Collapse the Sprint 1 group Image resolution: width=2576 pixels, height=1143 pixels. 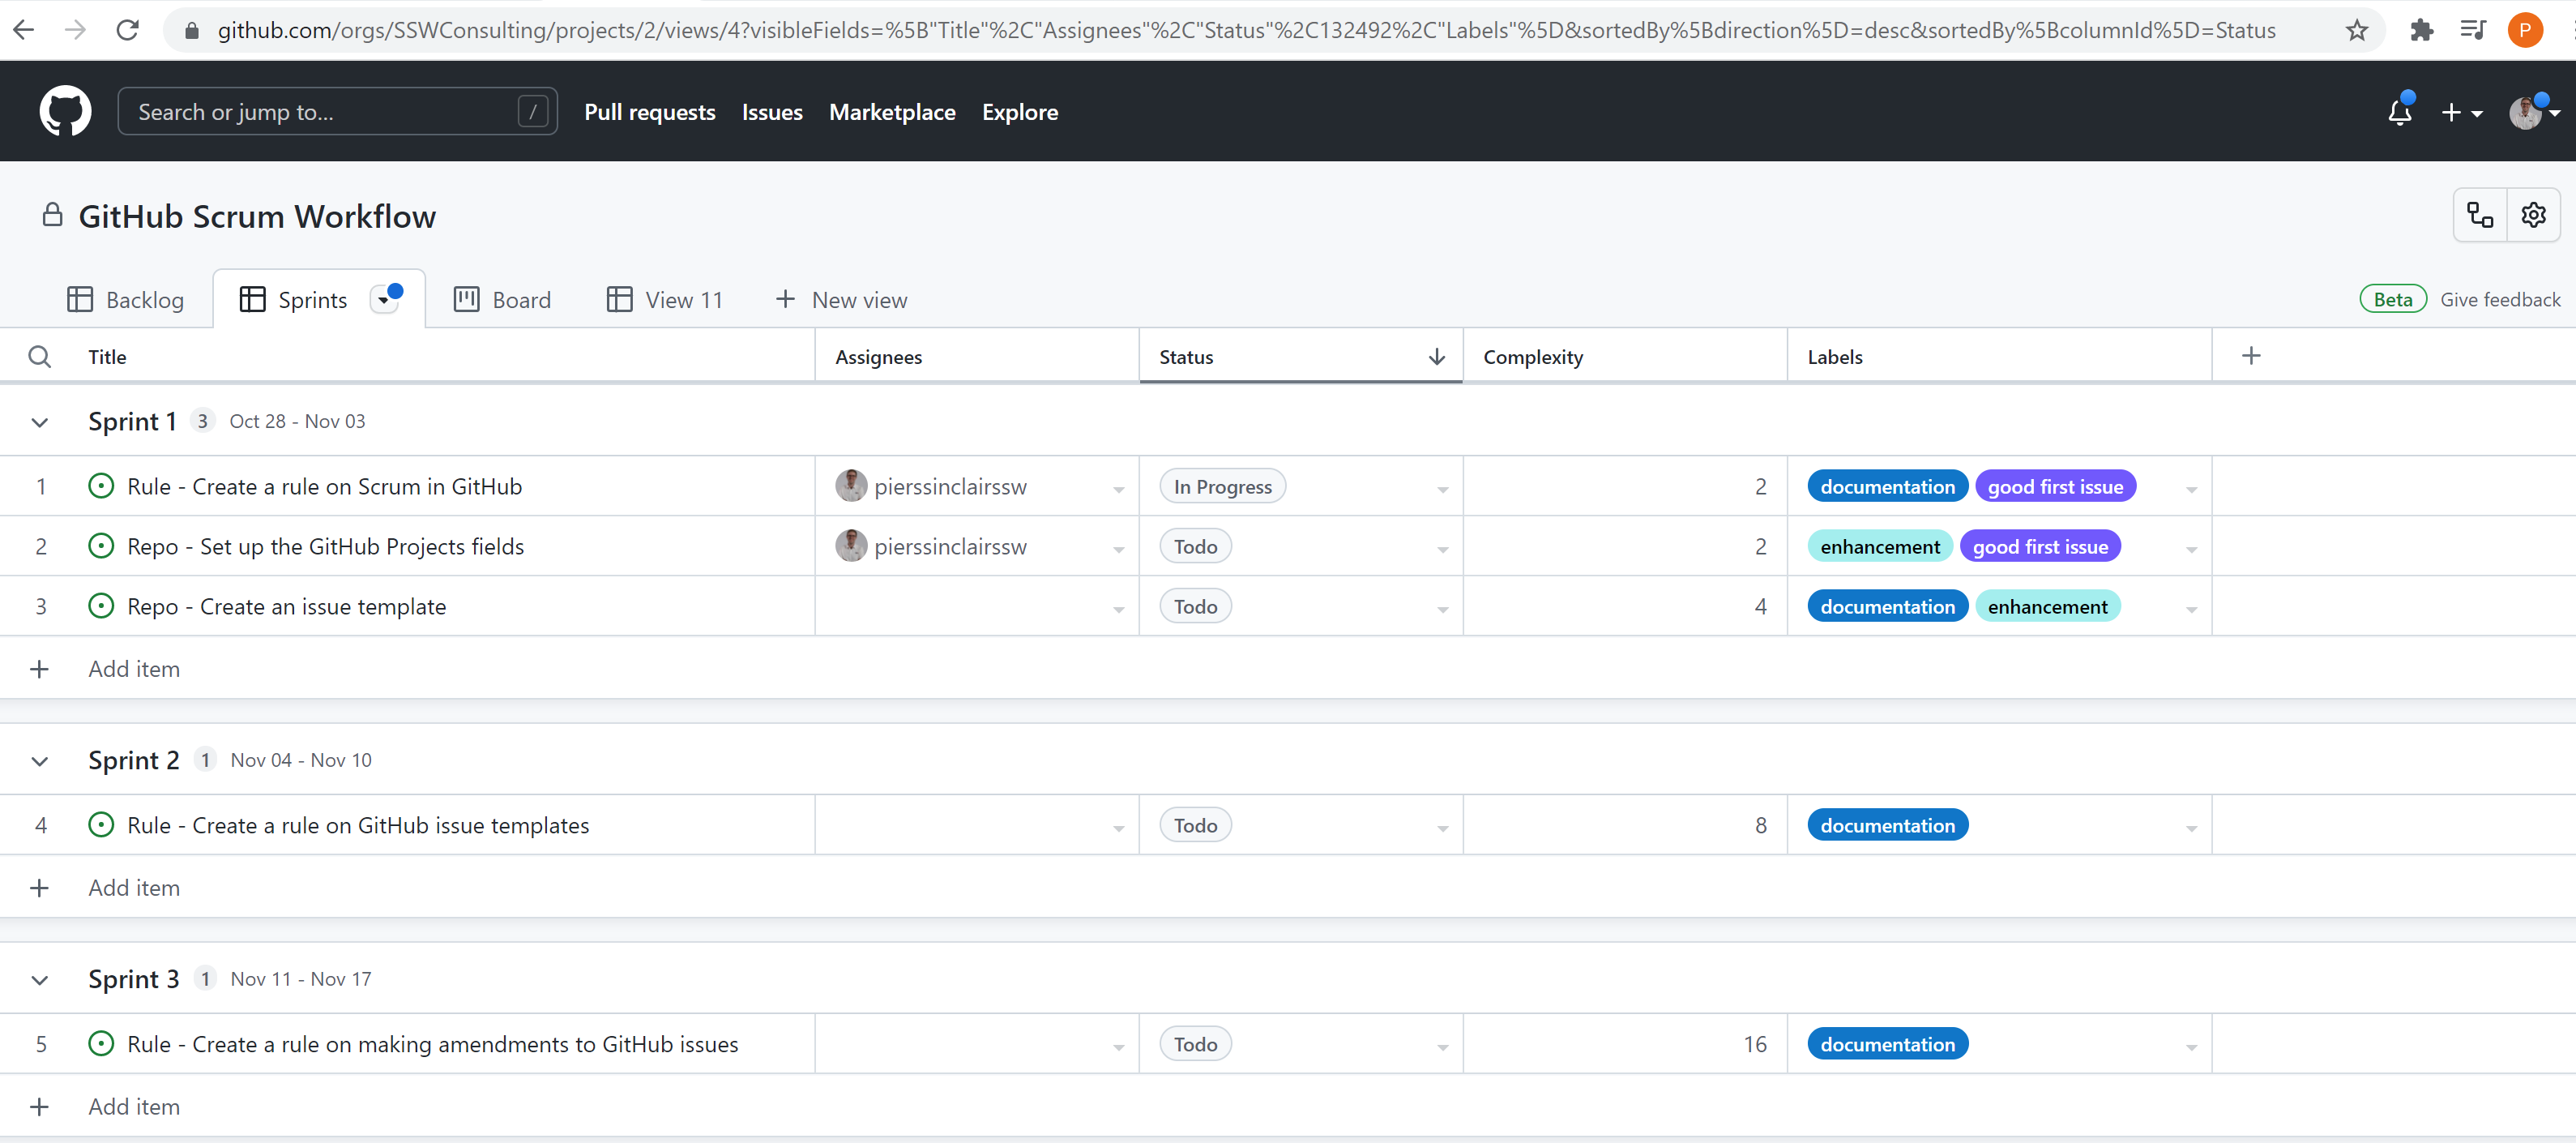40,422
